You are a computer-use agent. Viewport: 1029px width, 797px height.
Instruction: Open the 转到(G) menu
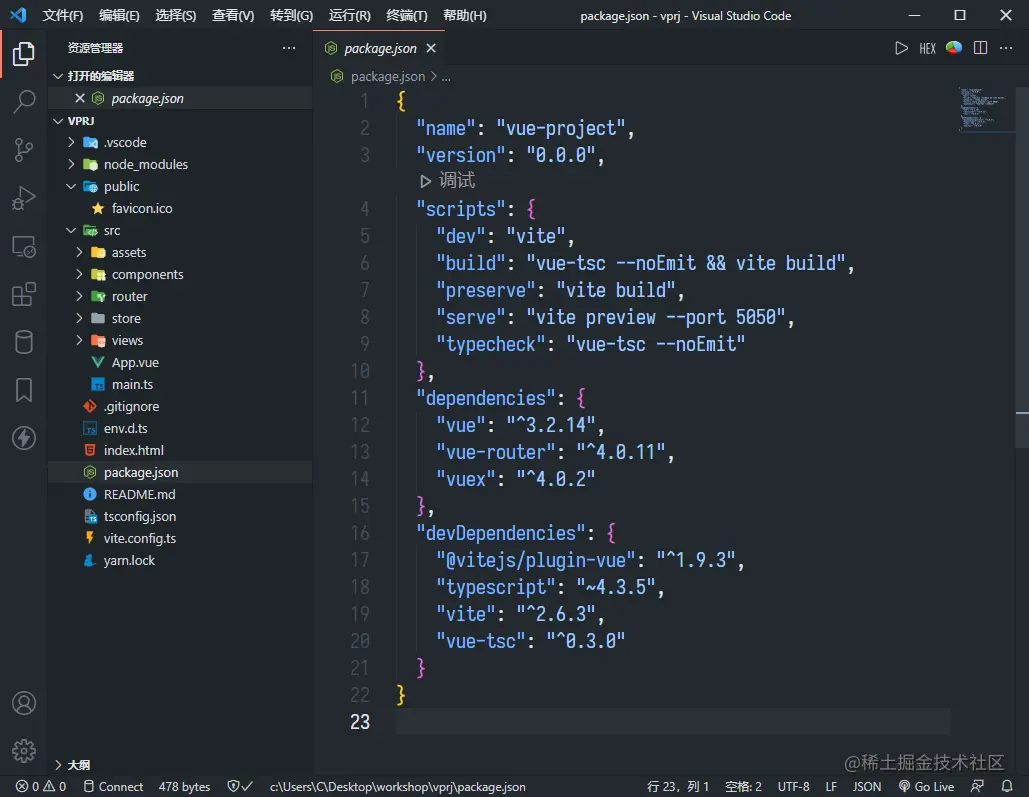click(x=291, y=15)
